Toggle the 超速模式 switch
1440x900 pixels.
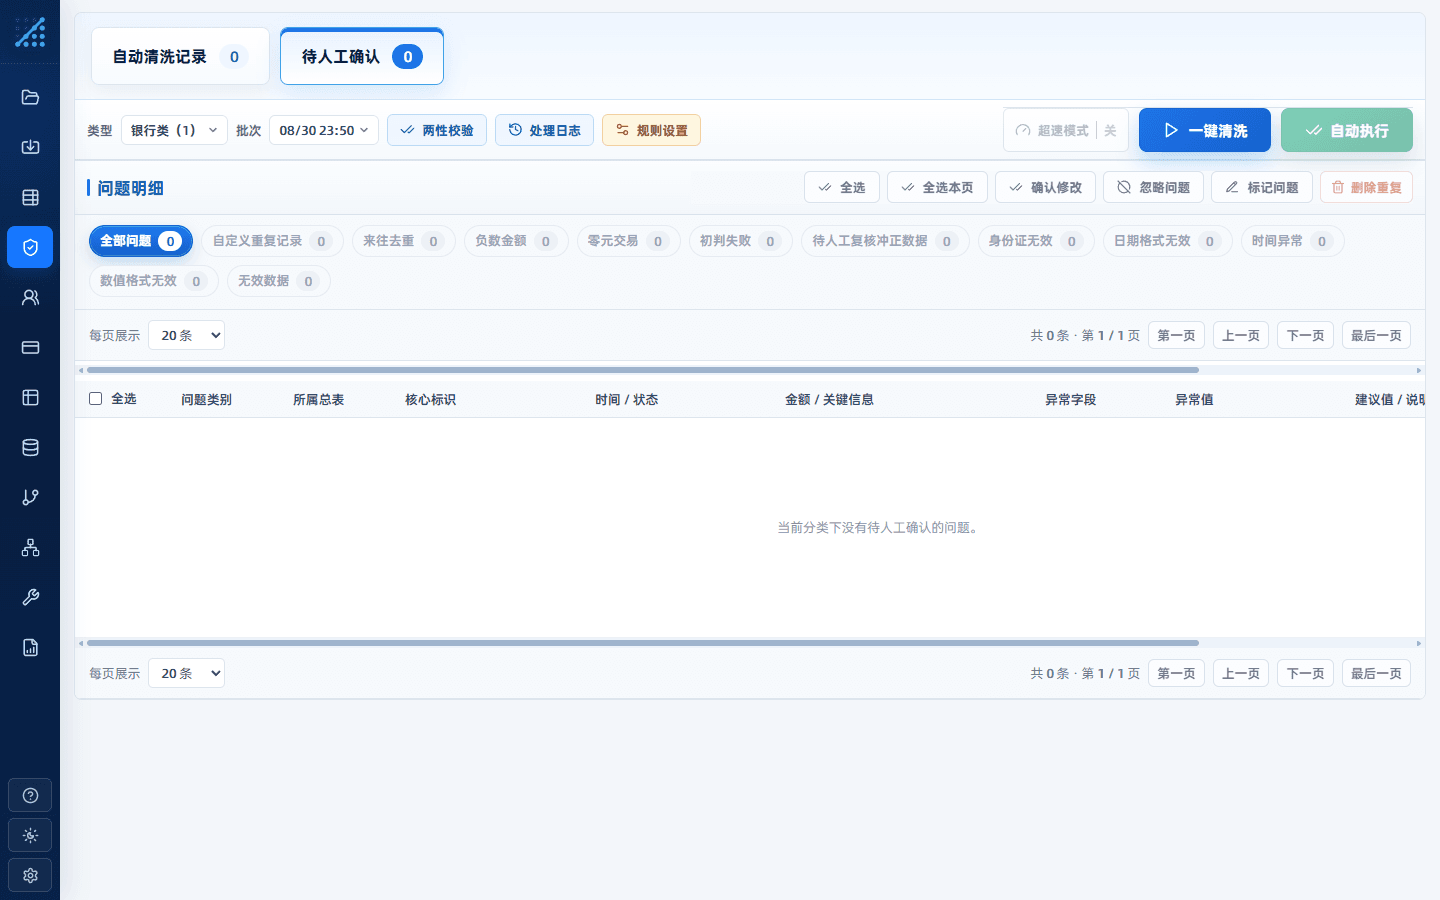[1066, 130]
